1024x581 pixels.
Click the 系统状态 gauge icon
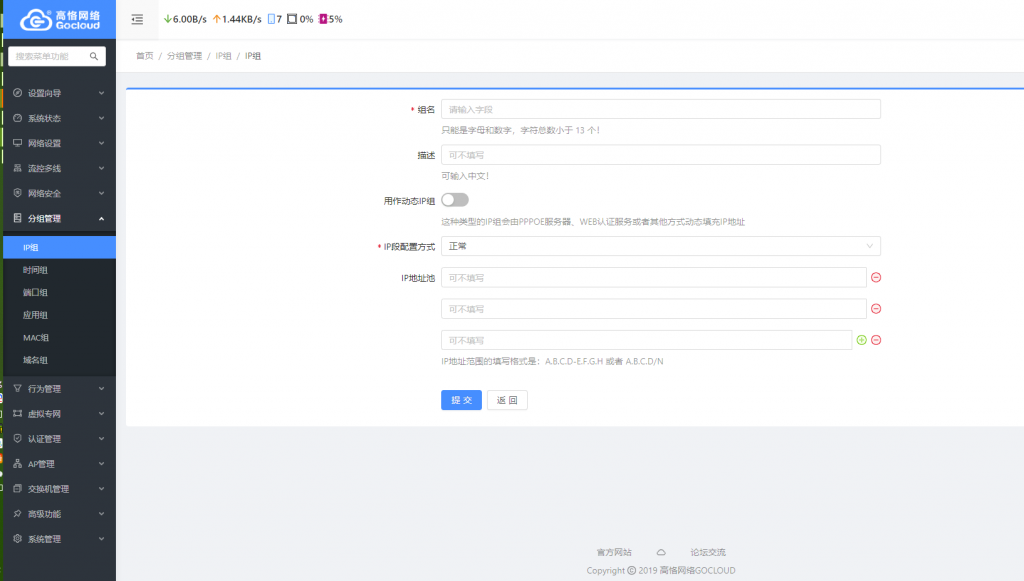tap(18, 118)
